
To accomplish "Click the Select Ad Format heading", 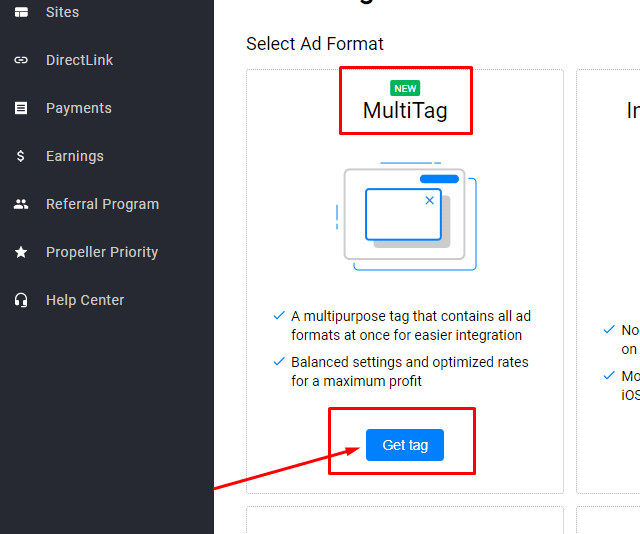I will coord(315,44).
